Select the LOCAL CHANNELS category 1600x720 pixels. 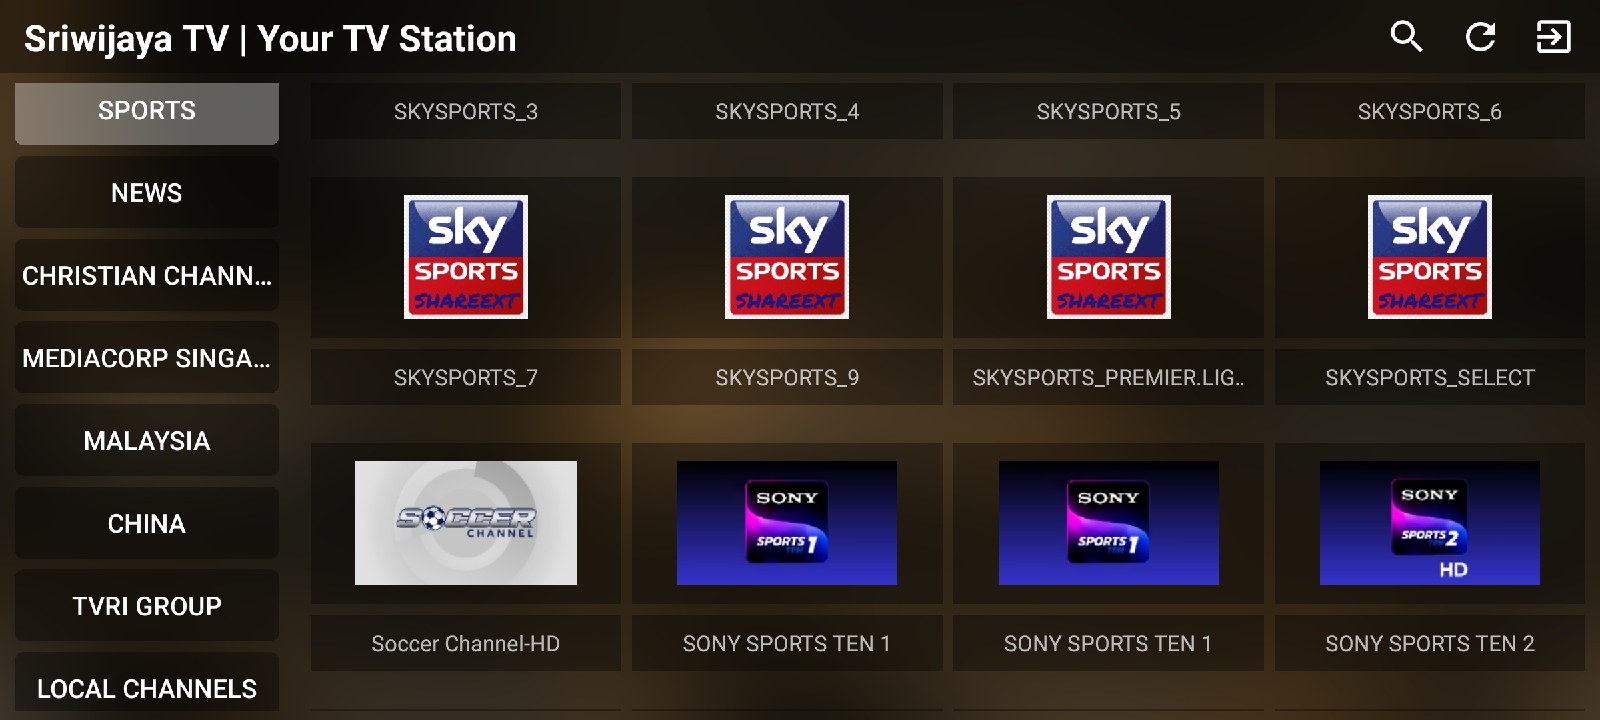point(147,686)
